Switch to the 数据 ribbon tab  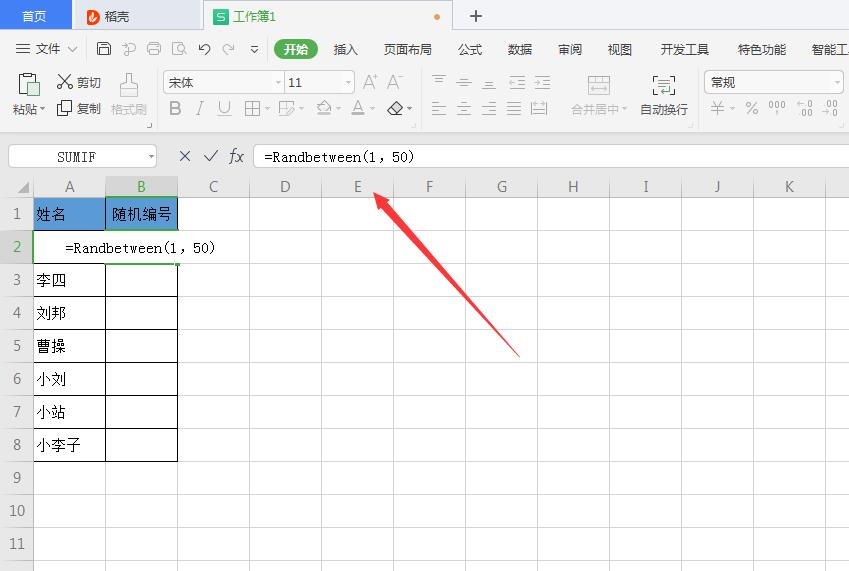(520, 49)
